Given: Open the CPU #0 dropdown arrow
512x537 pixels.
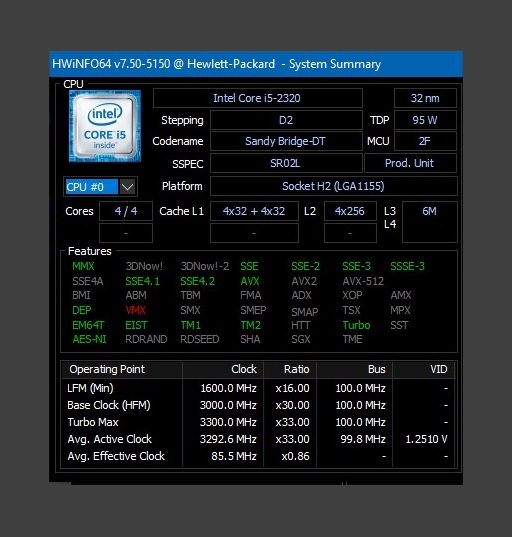Looking at the screenshot, I should point(127,187).
